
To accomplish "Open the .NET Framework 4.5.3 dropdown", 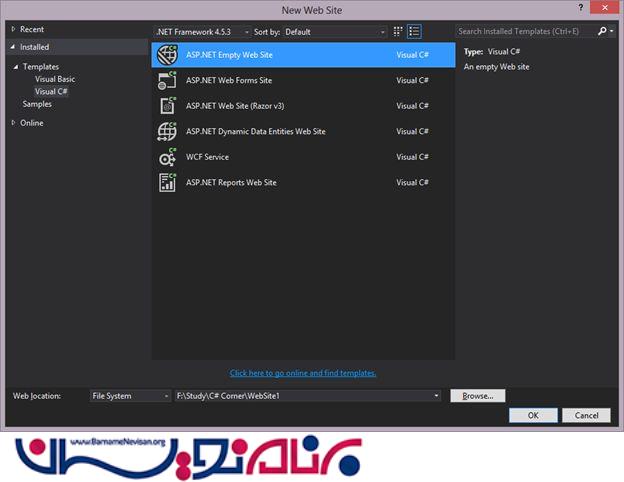I will (x=202, y=32).
